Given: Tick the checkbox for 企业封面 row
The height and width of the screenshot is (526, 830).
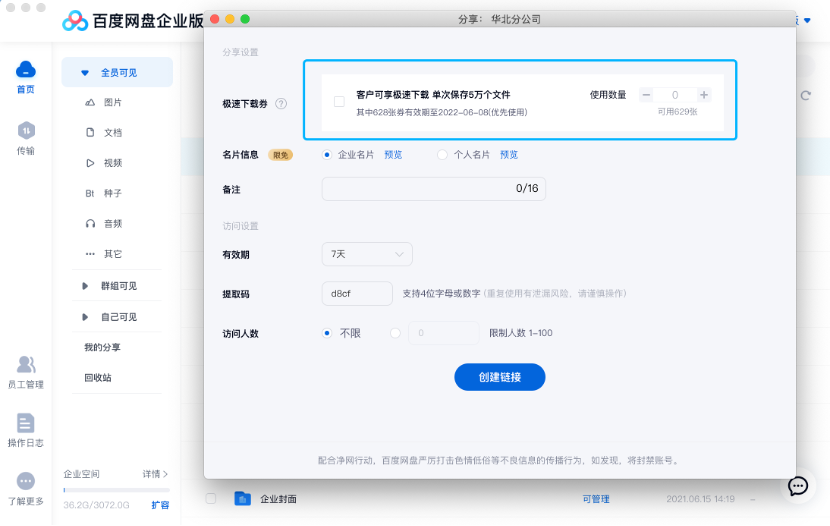Looking at the screenshot, I should coord(211,498).
